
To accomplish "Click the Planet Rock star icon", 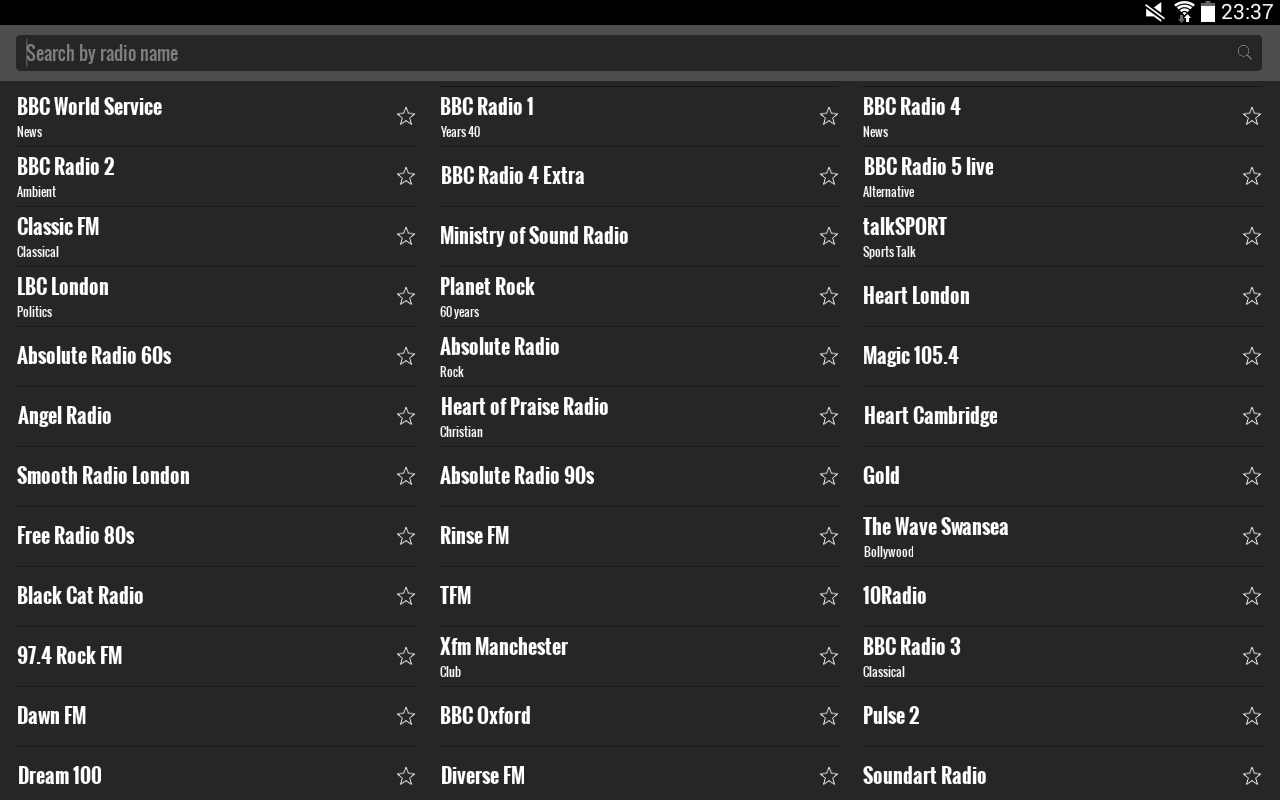I will (x=829, y=296).
